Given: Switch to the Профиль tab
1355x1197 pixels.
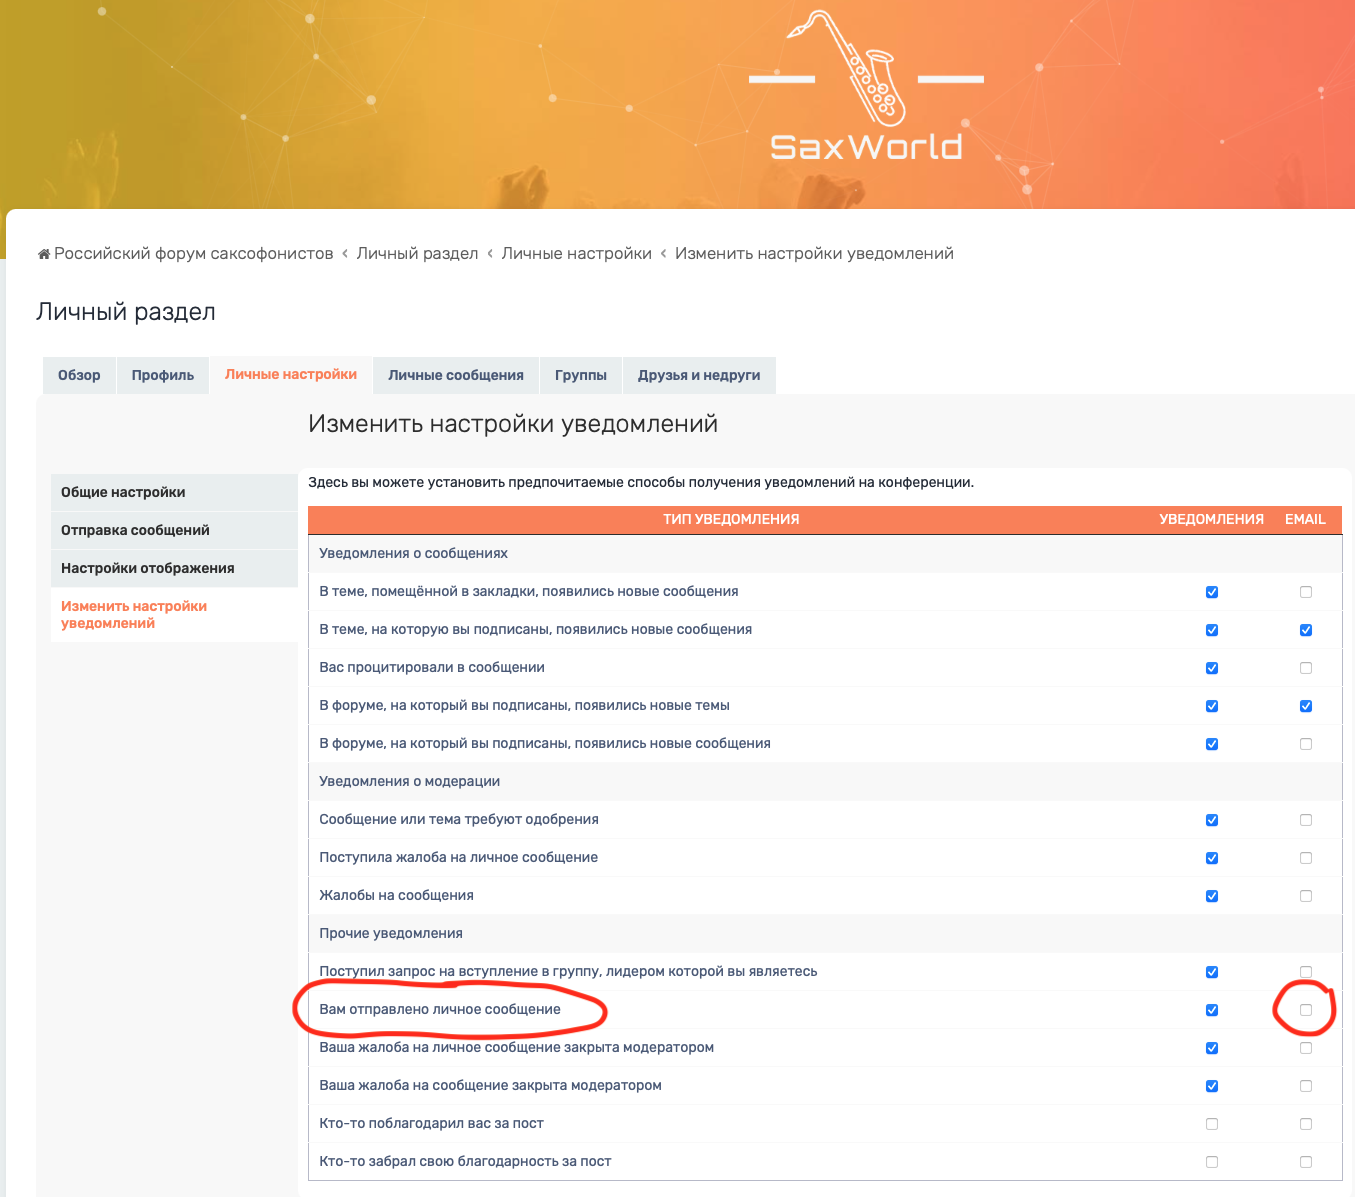Looking at the screenshot, I should (163, 375).
